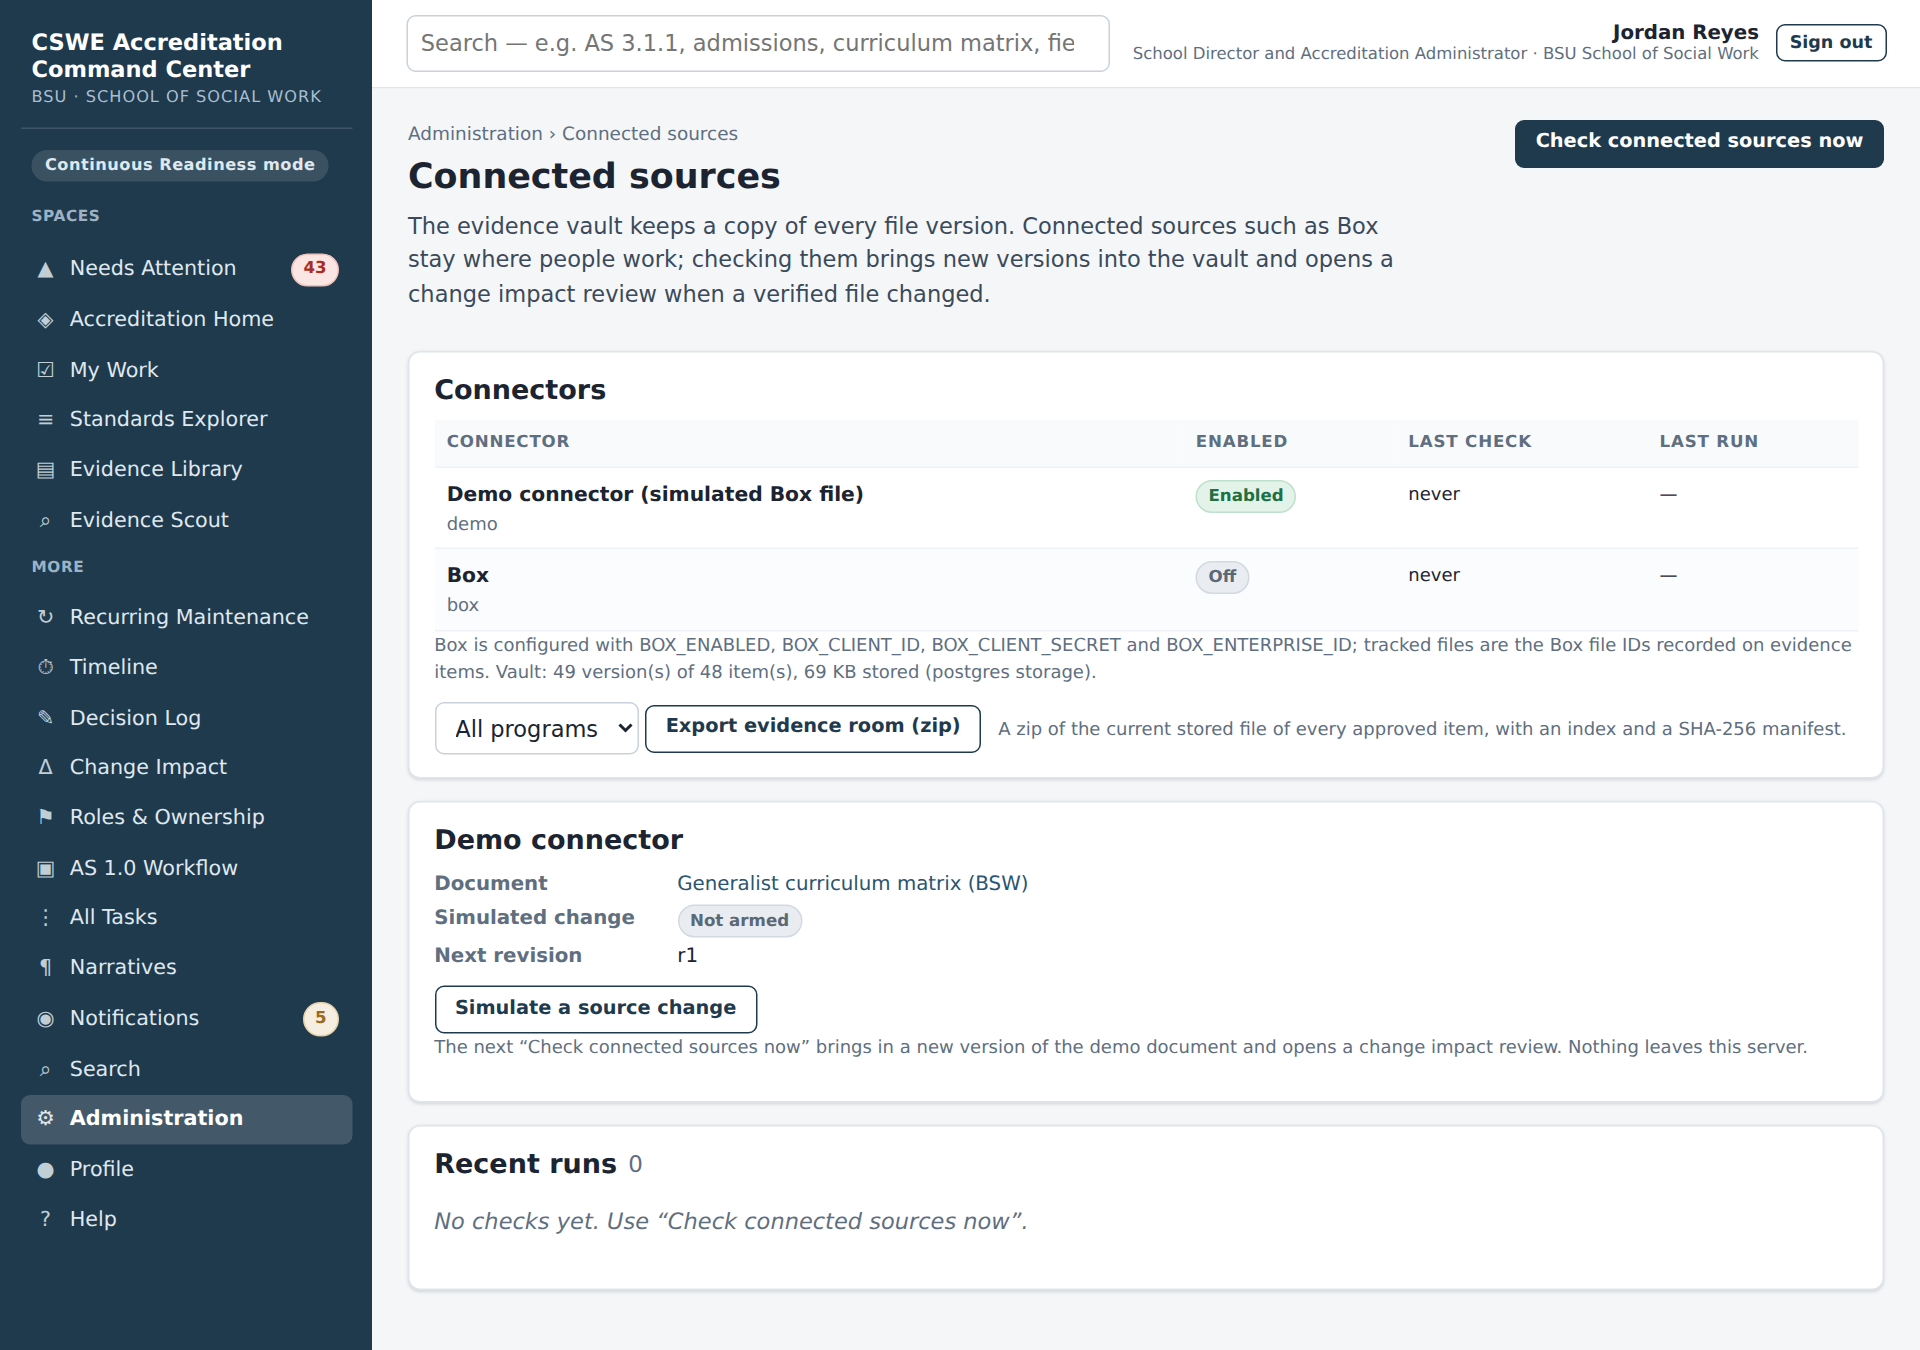Click Administration breadcrumb link
1920x1350 pixels.
pyautogui.click(x=475, y=134)
